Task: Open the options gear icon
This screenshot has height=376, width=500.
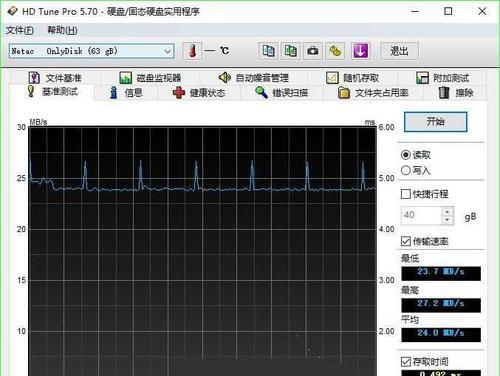Action: coord(335,51)
